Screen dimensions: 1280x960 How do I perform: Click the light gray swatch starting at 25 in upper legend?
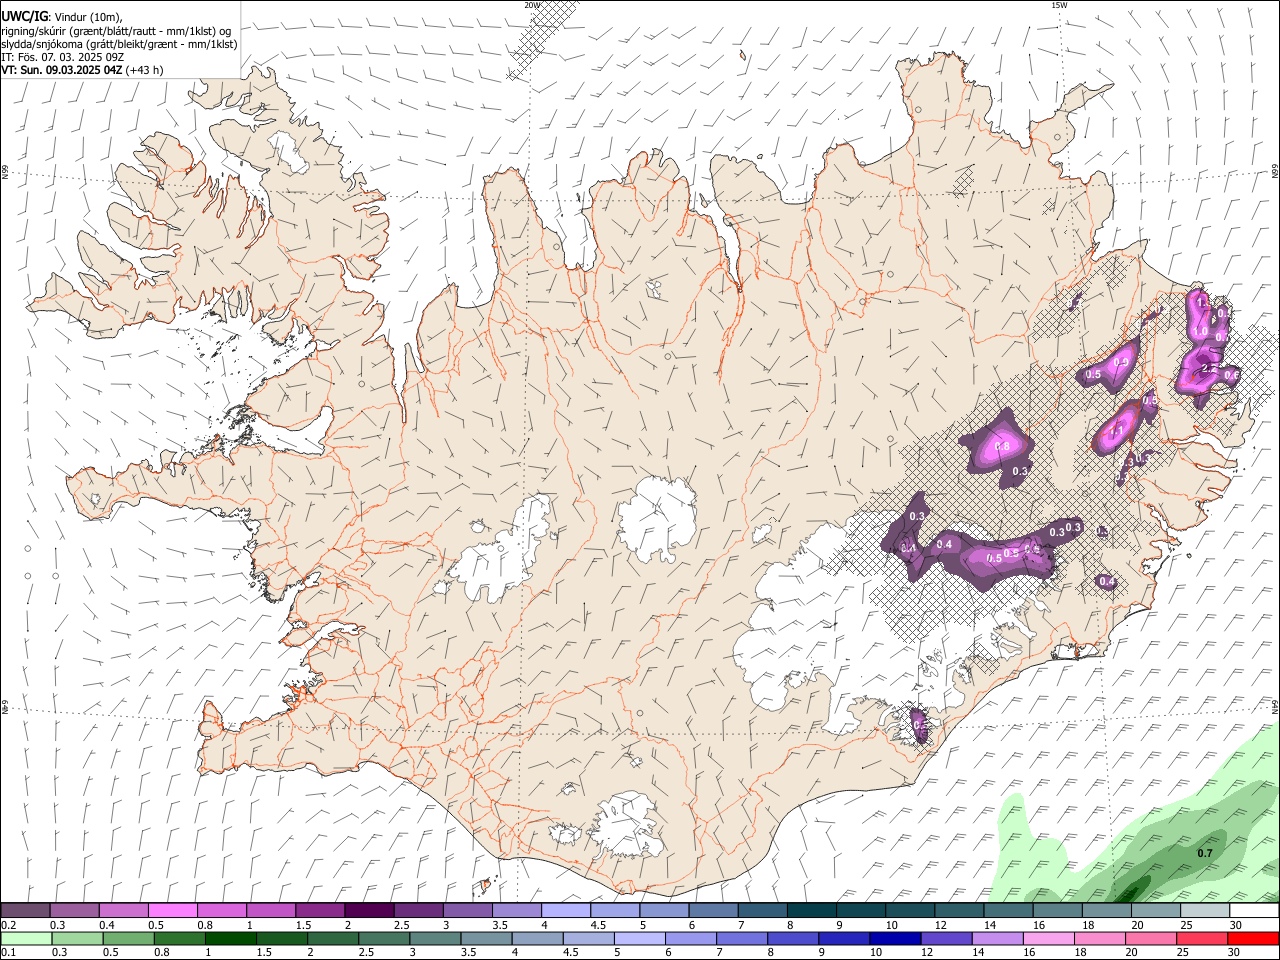pos(1204,911)
